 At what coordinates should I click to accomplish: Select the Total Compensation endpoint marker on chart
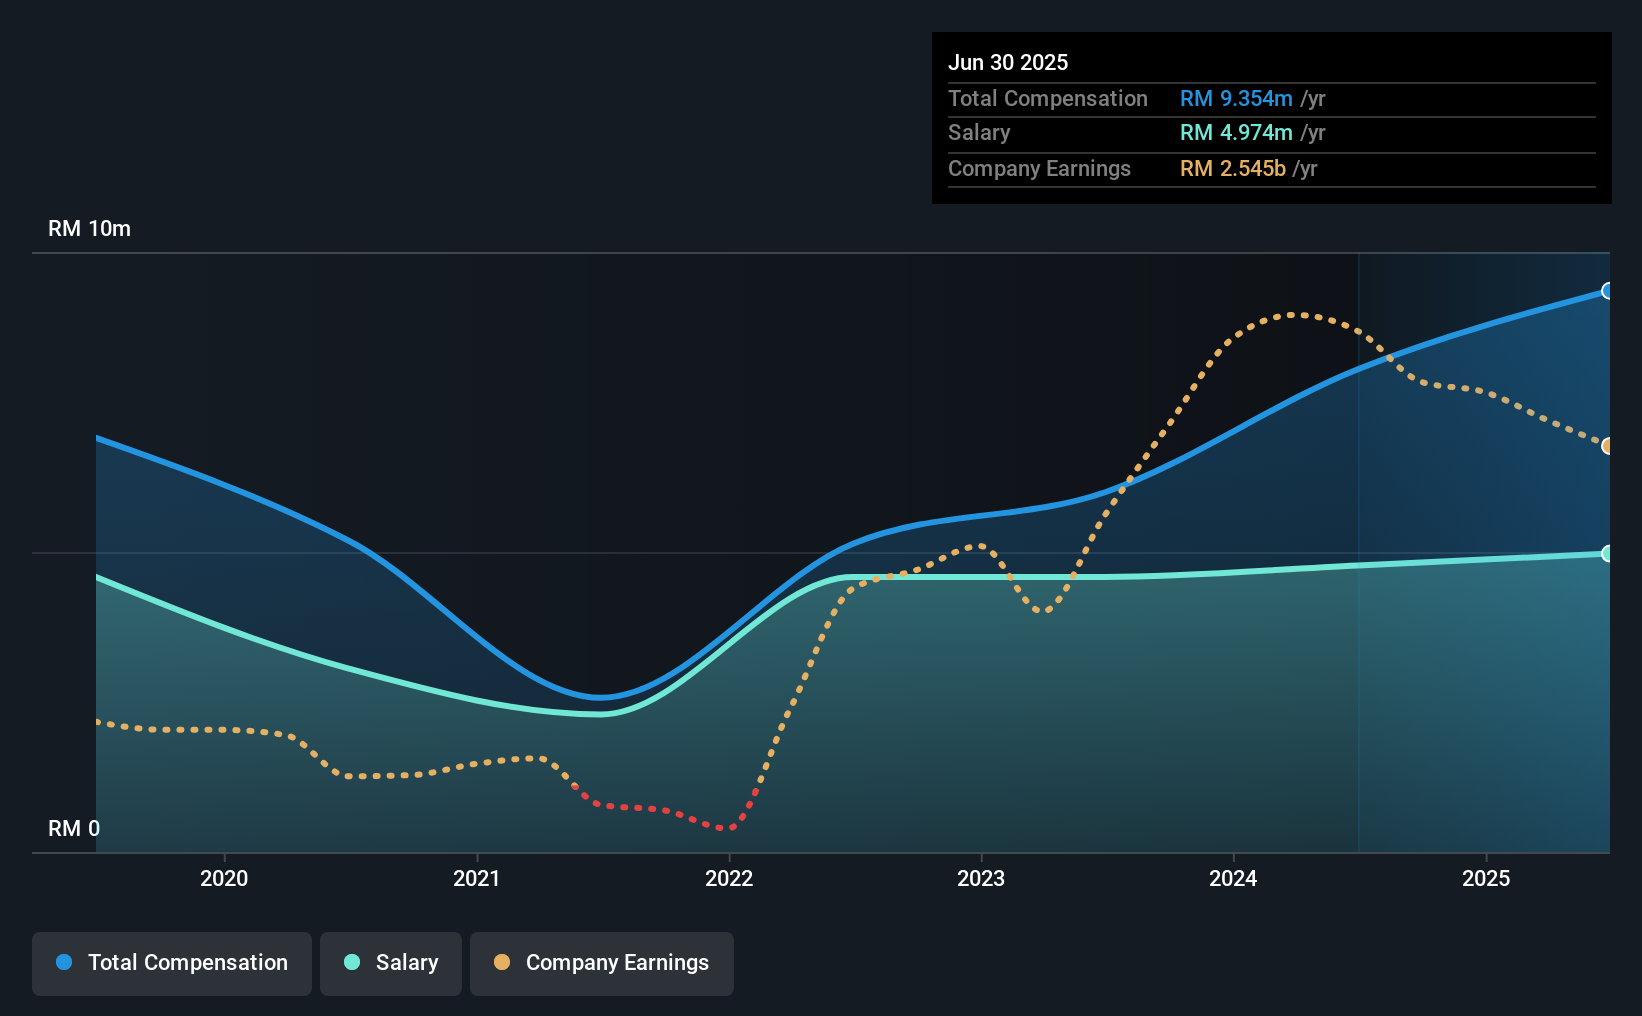pyautogui.click(x=1607, y=291)
